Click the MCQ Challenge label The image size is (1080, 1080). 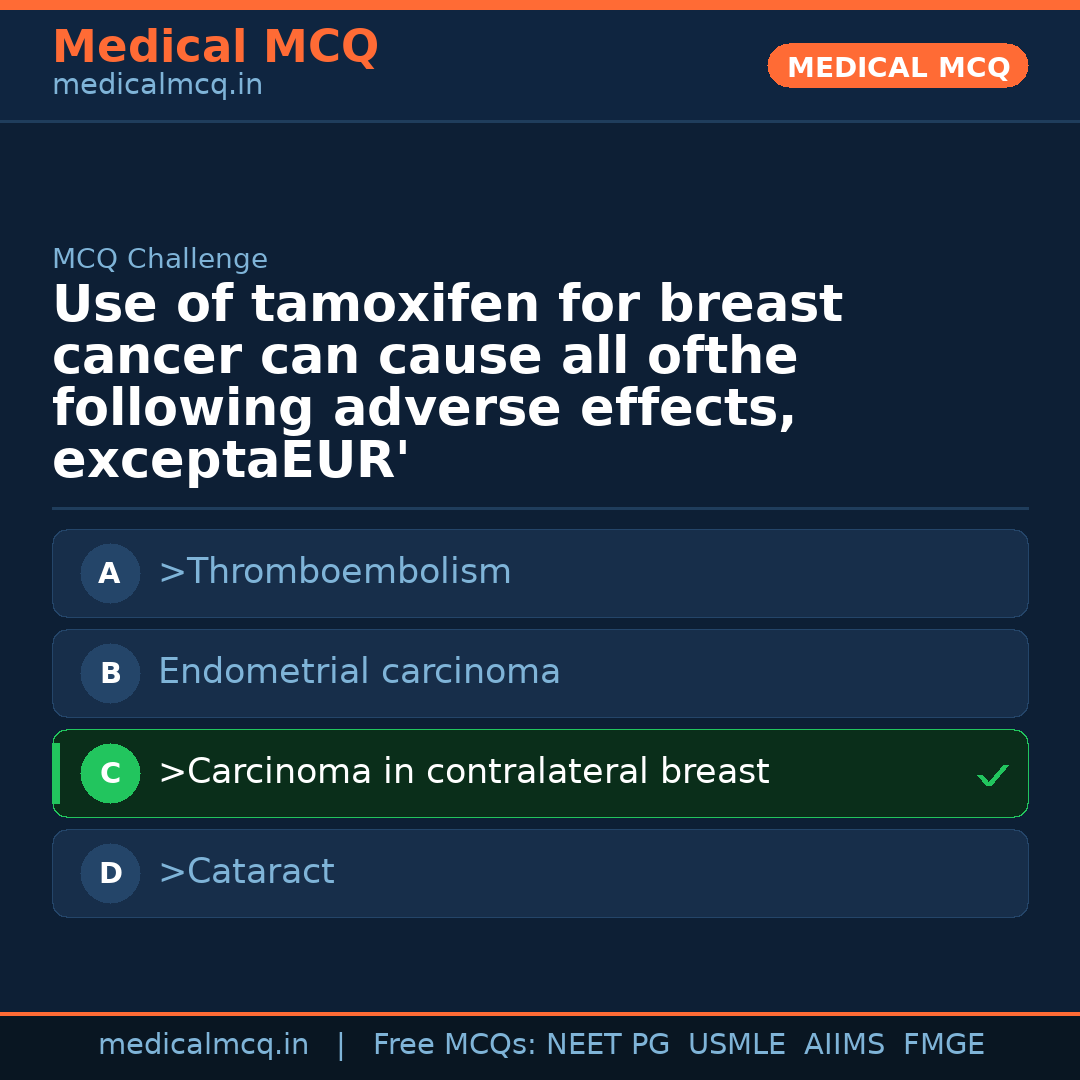pos(160,260)
